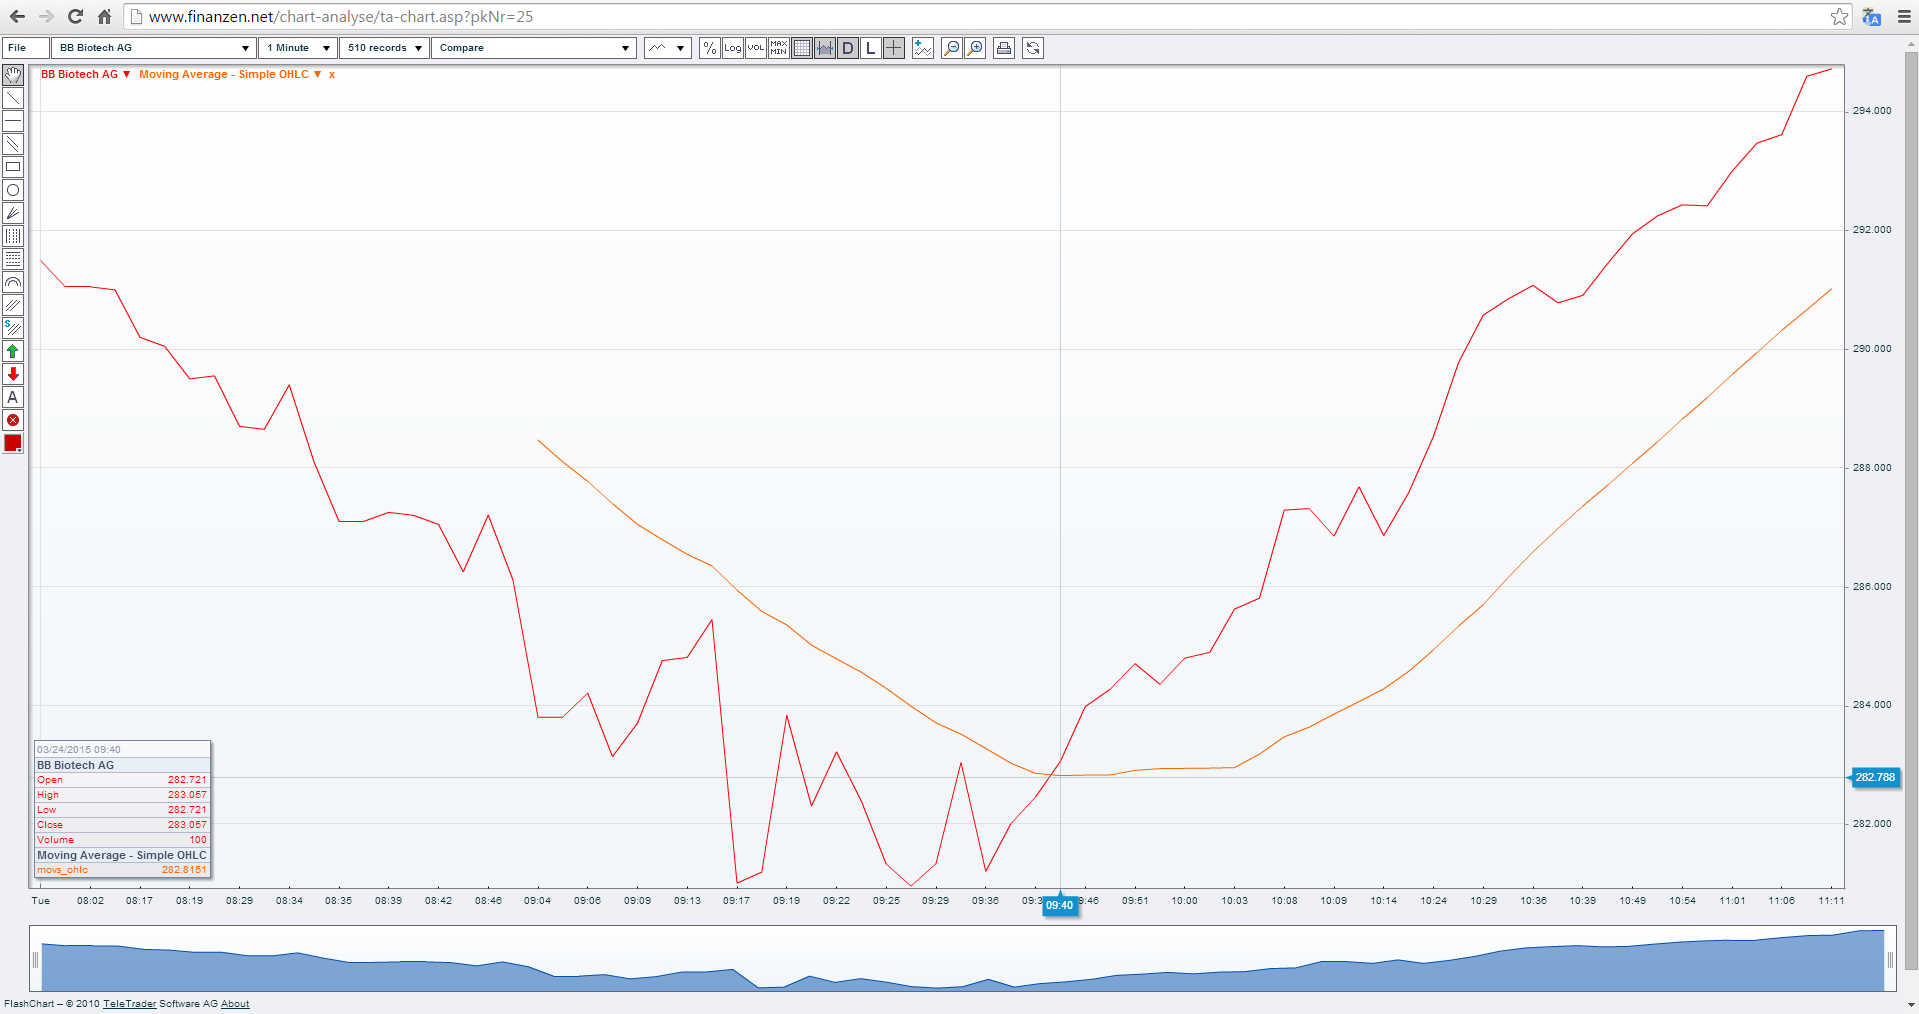Open the File menu

(x=25, y=48)
